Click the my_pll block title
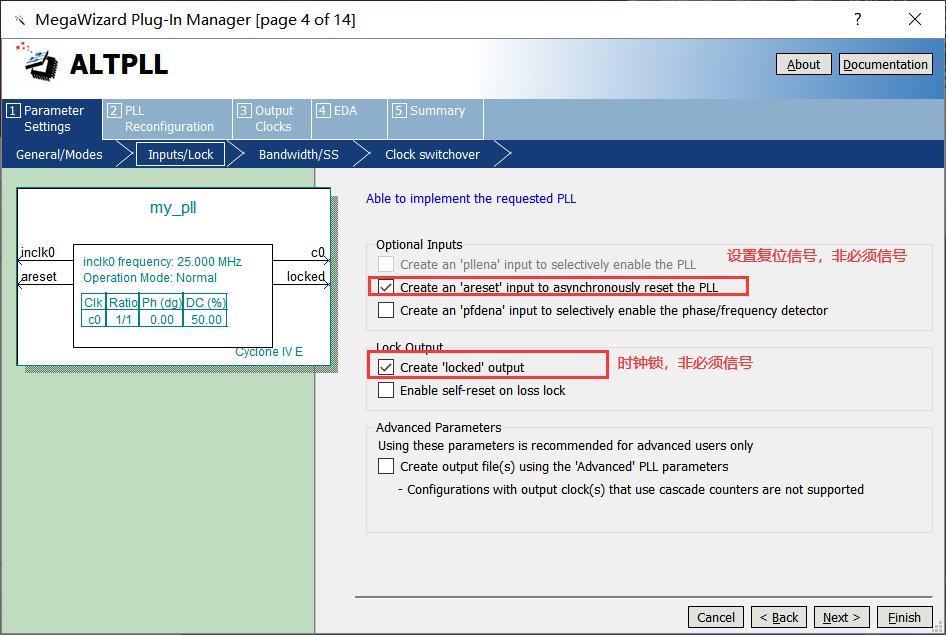Viewport: 946px width, 635px height. pos(173,207)
